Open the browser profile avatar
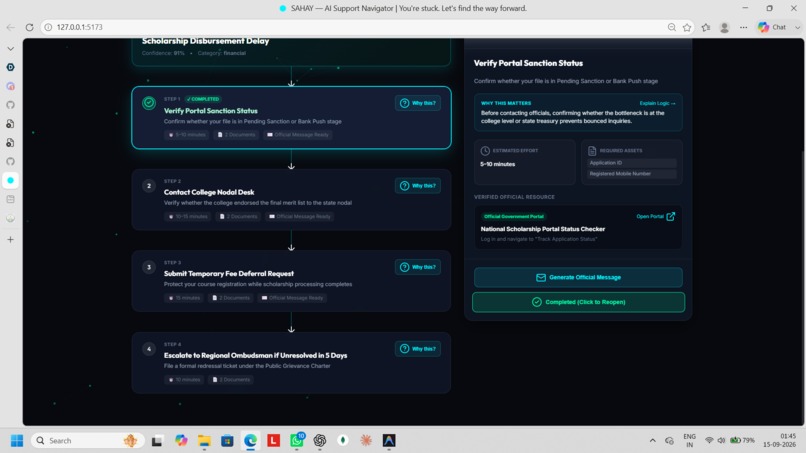806x453 pixels. (724, 27)
